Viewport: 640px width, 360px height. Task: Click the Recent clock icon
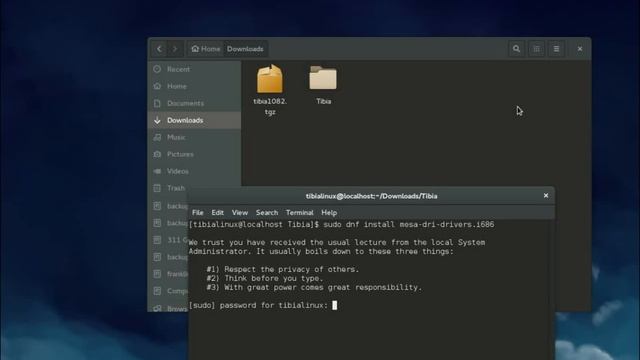[157, 69]
